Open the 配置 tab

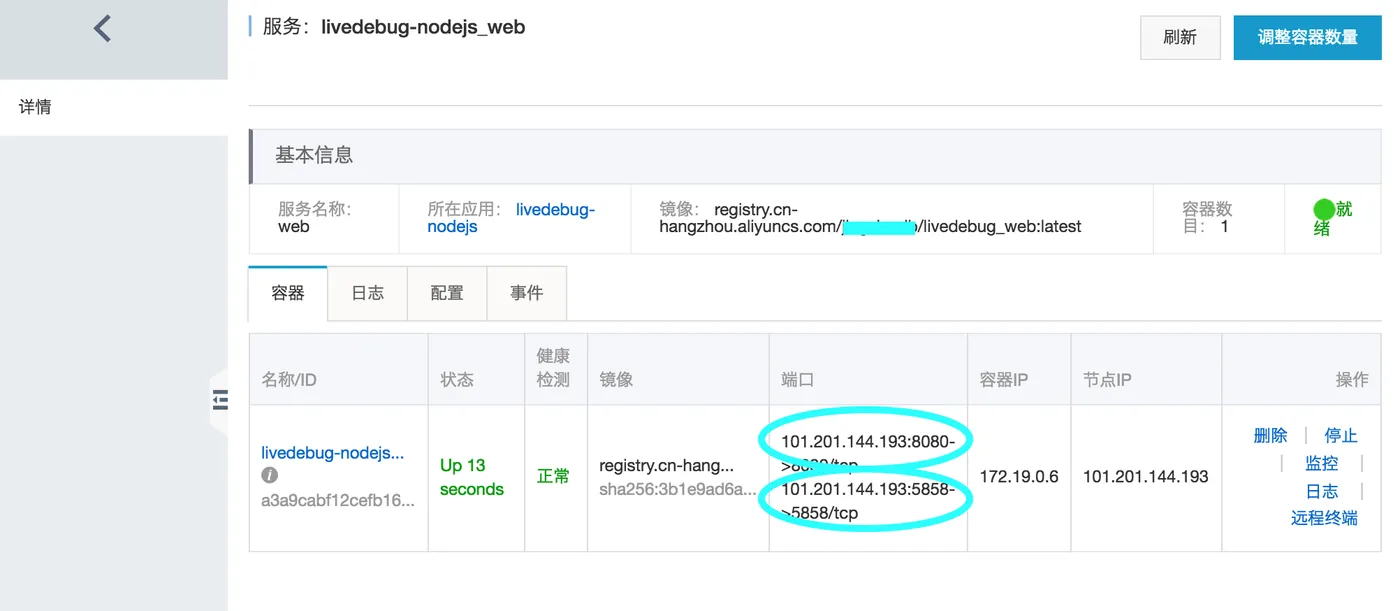tap(447, 293)
